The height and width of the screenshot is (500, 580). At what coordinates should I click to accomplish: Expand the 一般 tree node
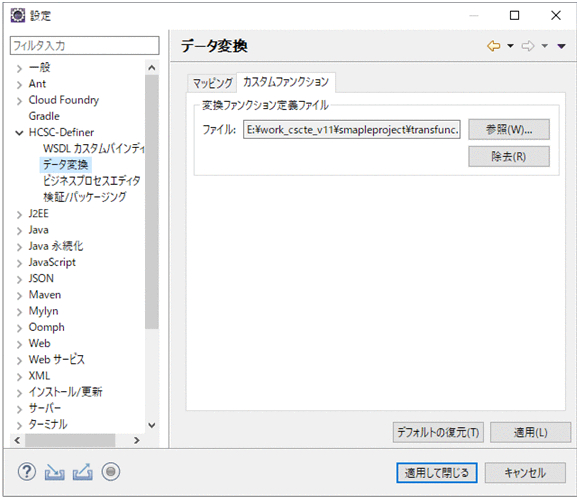19,68
